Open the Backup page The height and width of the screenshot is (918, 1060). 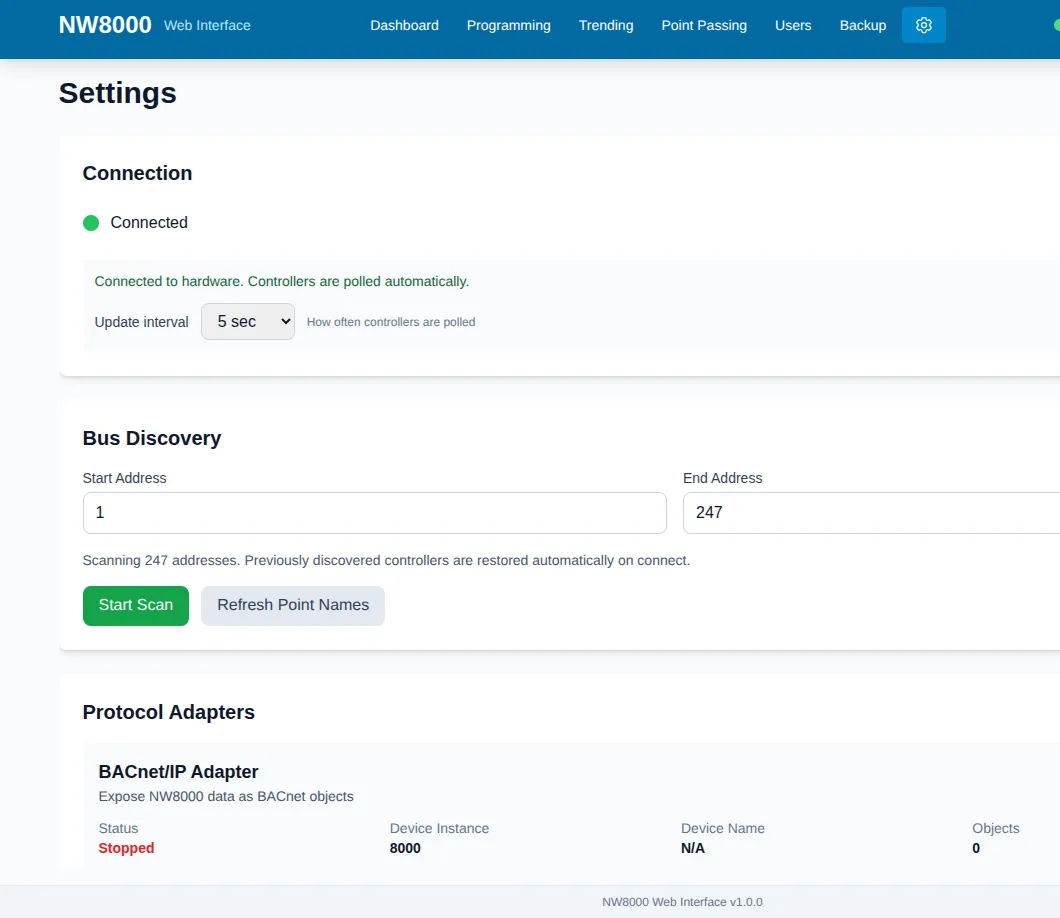863,25
